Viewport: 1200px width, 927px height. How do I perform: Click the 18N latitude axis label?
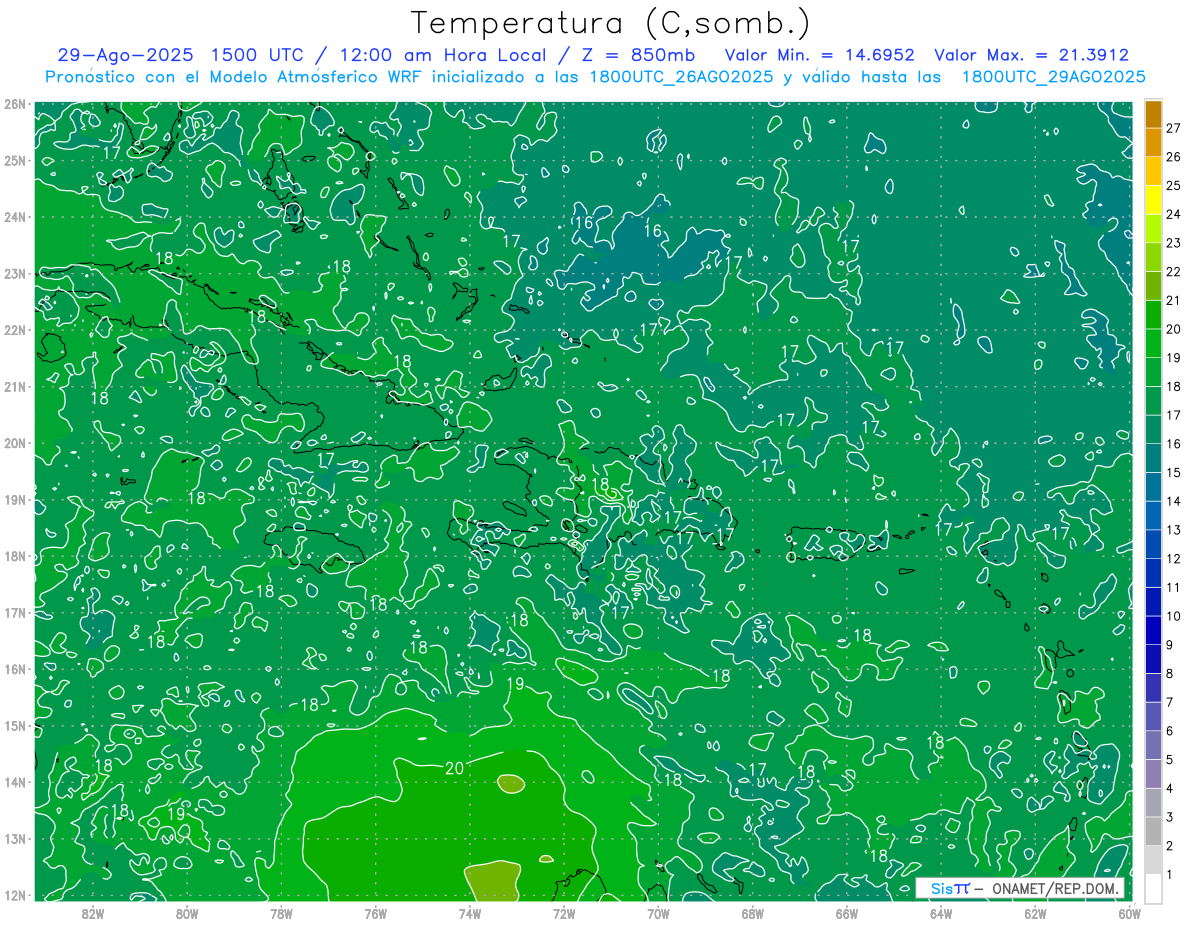15,556
